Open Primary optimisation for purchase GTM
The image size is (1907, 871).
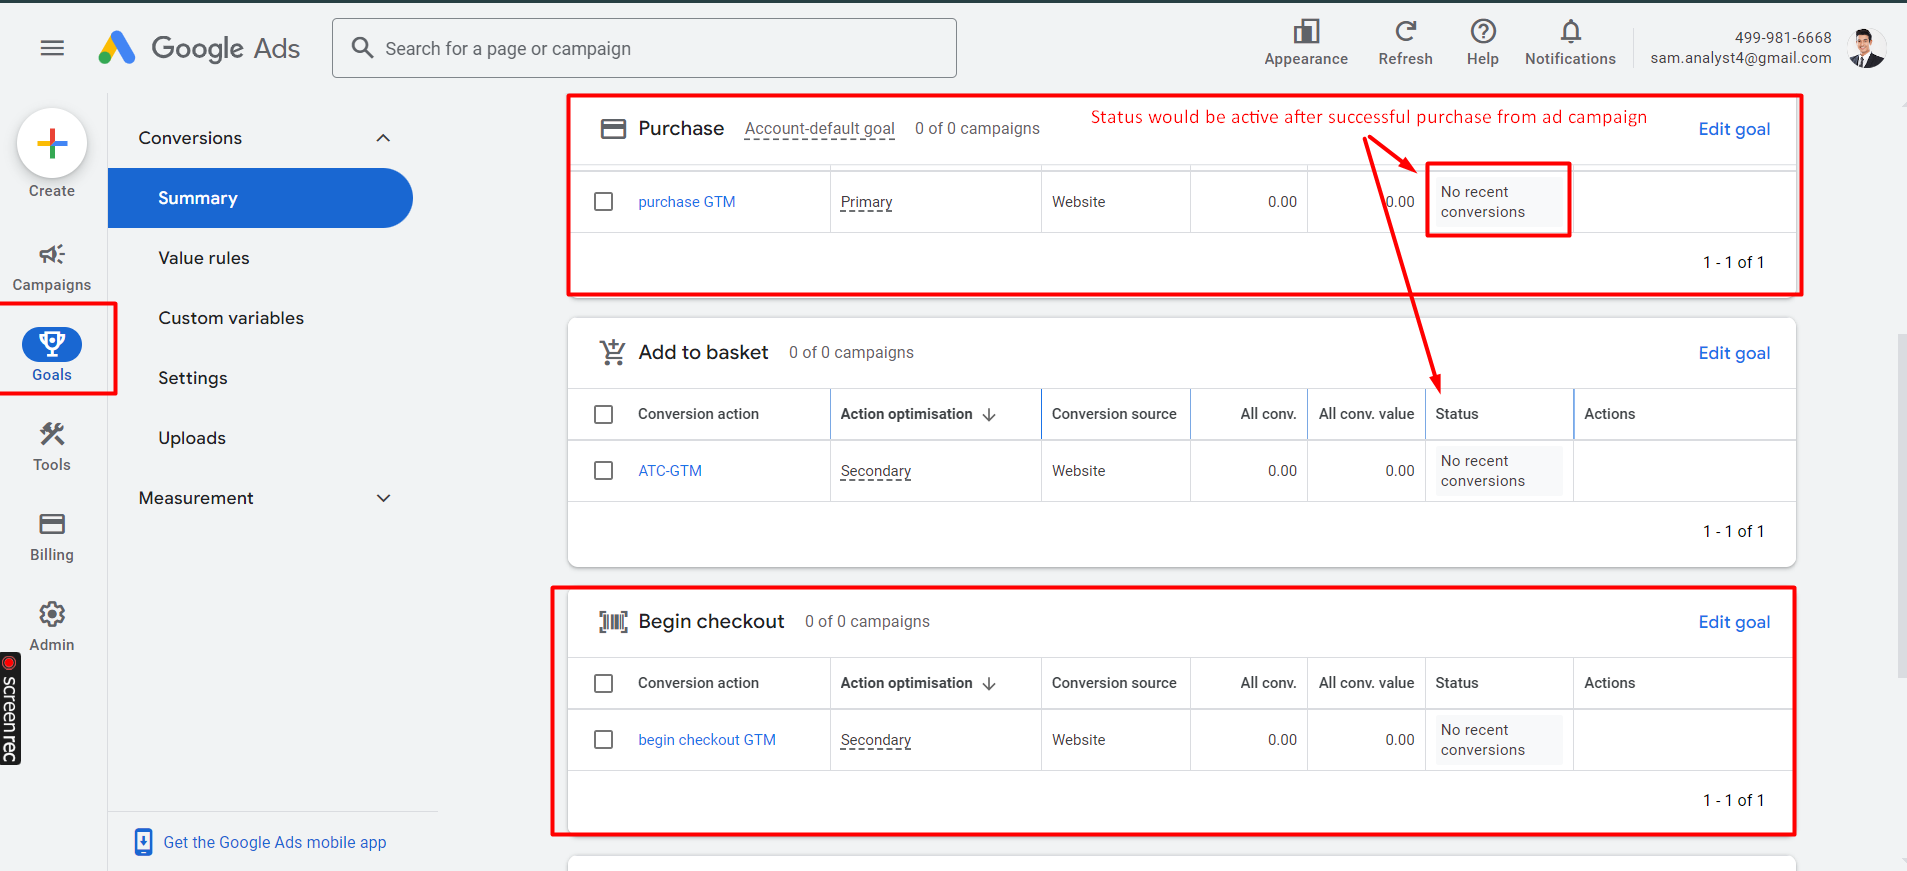tap(866, 202)
